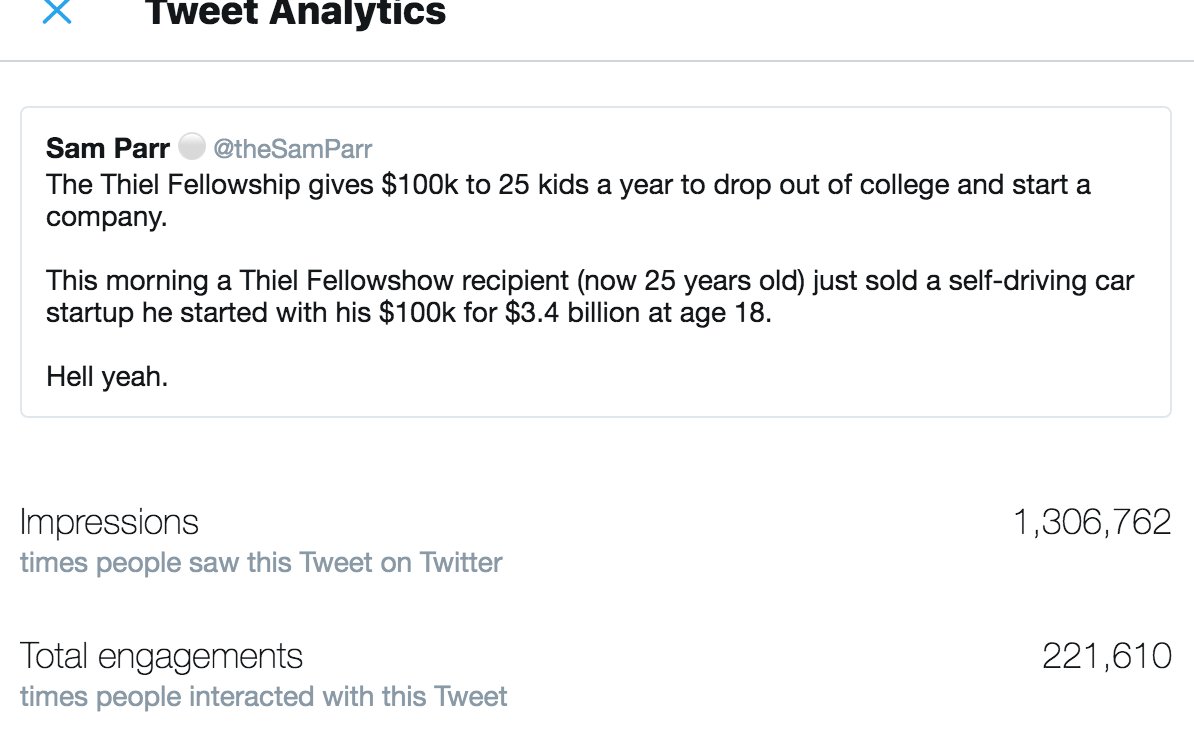Click the "$3.4 billion" text in tweet
Screen dimensions: 1194x744
pos(574,312)
